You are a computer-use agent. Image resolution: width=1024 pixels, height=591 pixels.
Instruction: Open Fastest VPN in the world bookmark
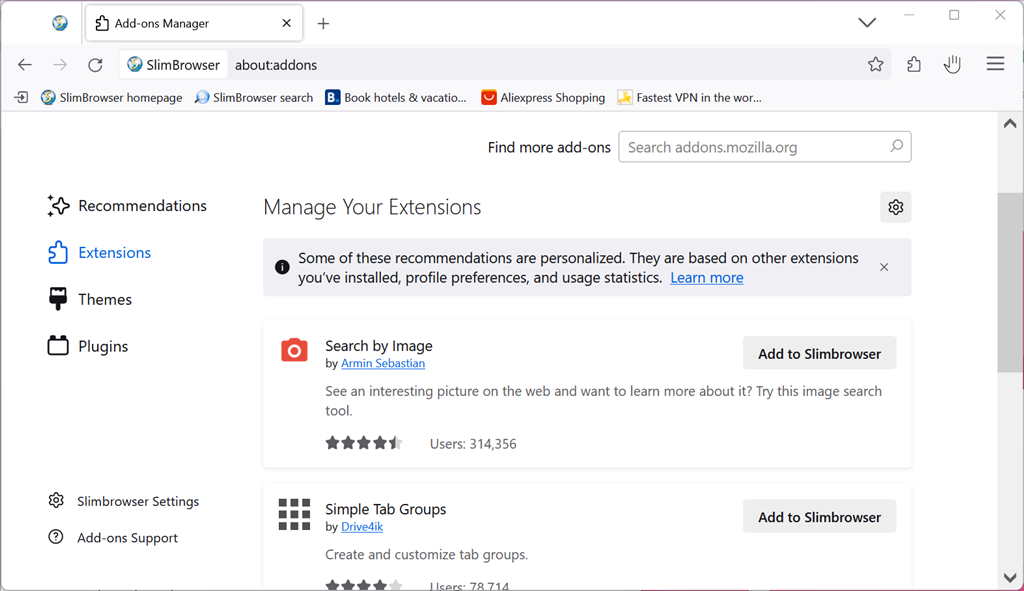[x=690, y=97]
